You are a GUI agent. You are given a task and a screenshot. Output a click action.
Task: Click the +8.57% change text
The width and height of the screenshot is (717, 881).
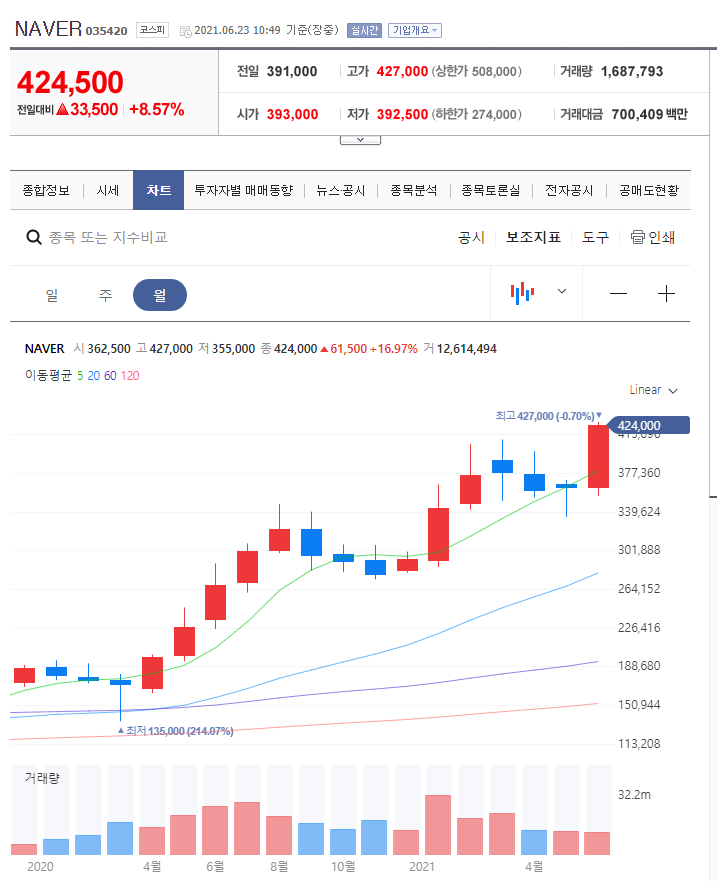tap(157, 110)
